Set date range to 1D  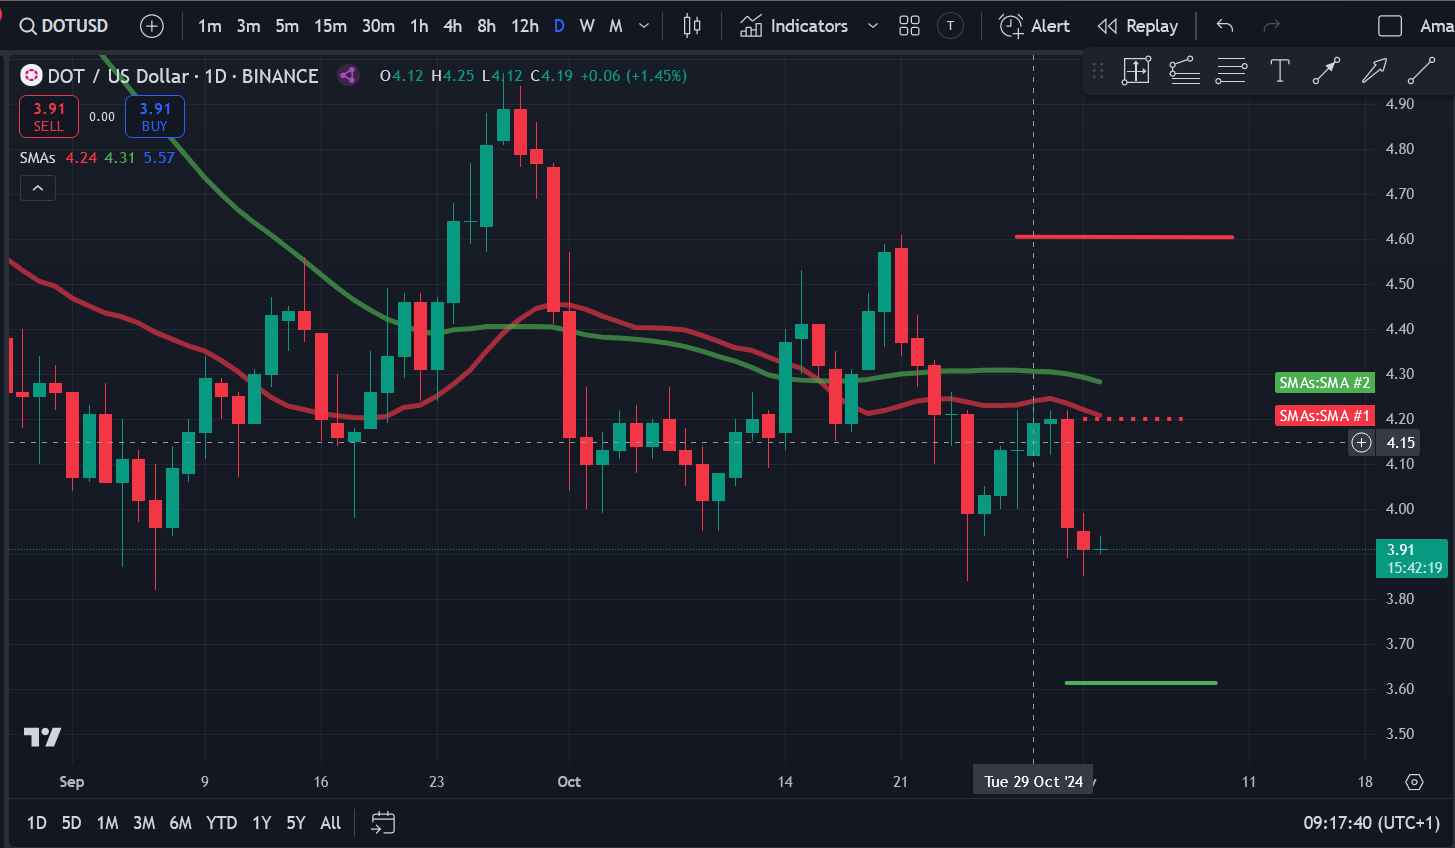[x=37, y=823]
